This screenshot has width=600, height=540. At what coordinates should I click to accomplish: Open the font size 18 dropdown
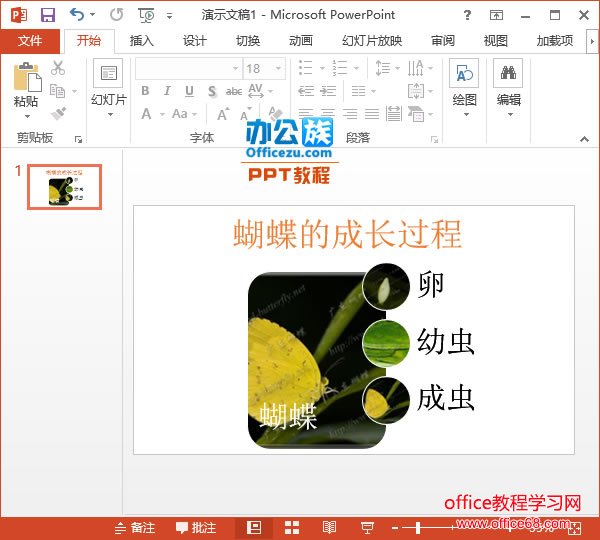278,69
